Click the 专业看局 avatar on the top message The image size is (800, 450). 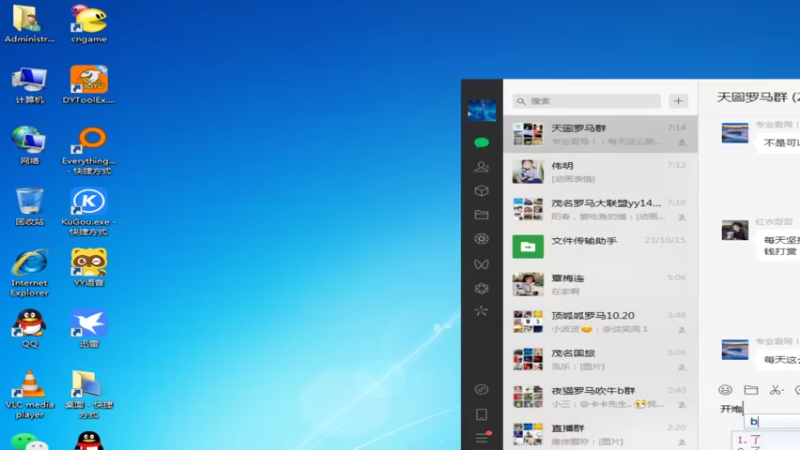coord(735,133)
